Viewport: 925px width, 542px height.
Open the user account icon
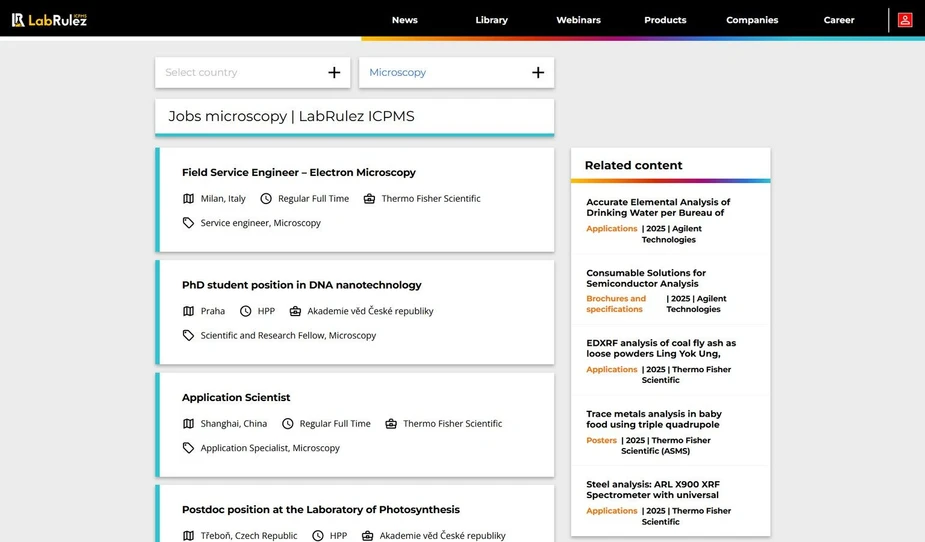click(904, 20)
